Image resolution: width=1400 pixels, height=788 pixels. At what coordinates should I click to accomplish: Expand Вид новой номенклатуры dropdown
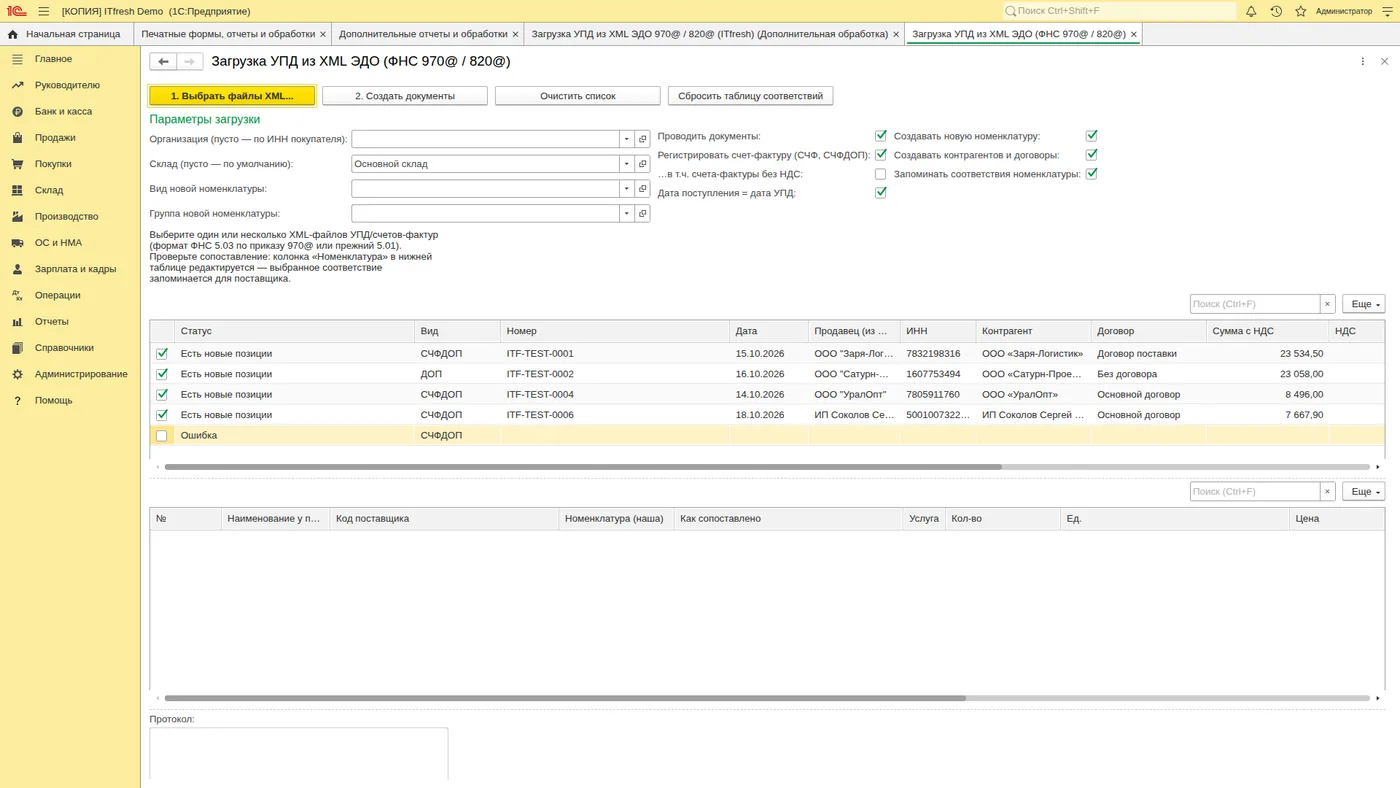click(x=627, y=188)
